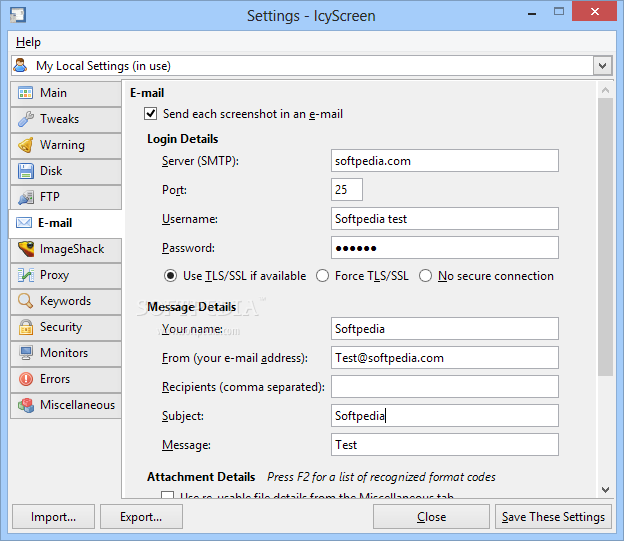Click the Security padlock icon
This screenshot has width=624, height=541.
click(x=25, y=327)
